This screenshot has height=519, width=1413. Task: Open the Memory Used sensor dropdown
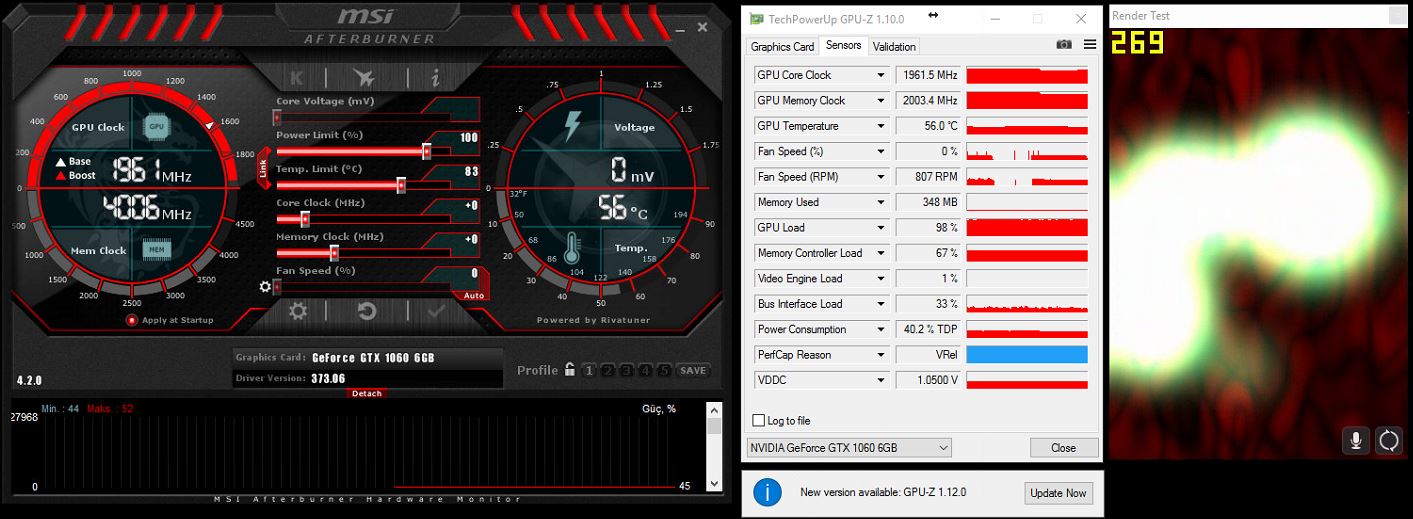coord(881,202)
